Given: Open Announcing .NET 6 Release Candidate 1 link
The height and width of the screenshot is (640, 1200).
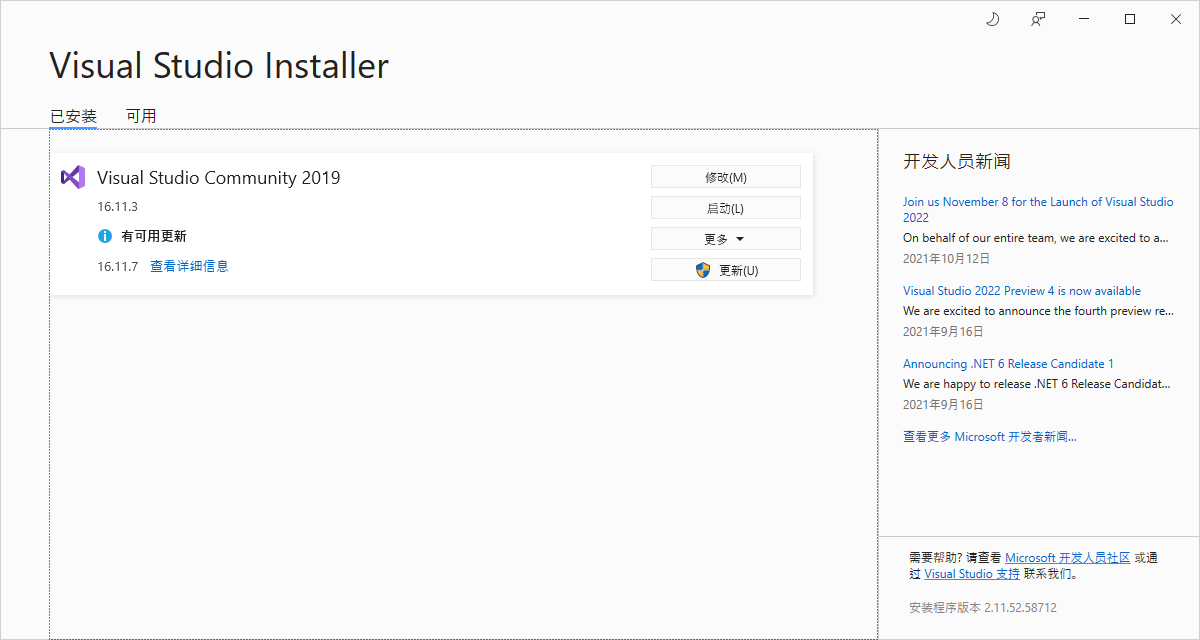Looking at the screenshot, I should [1008, 364].
